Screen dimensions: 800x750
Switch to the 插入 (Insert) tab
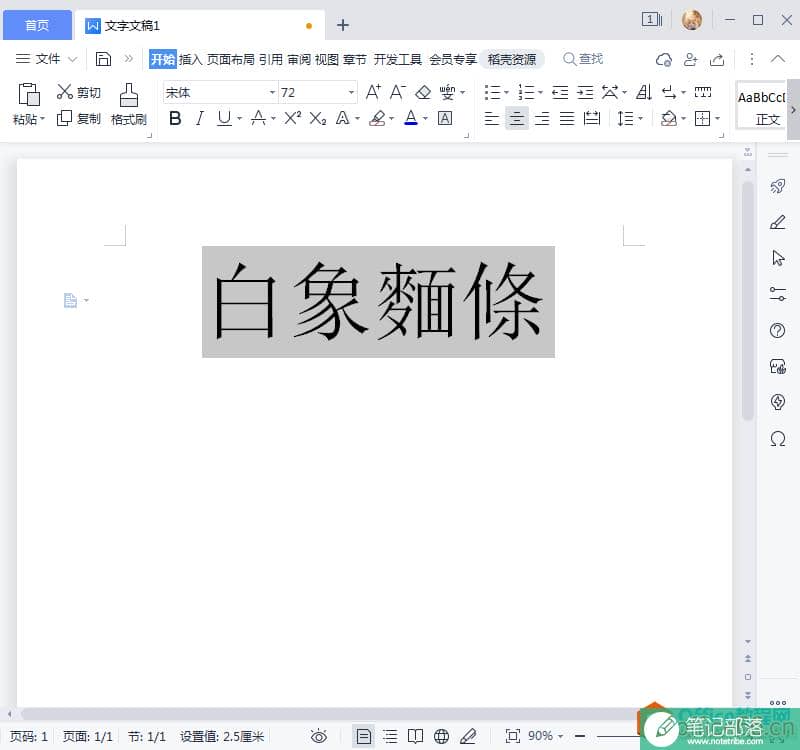coord(190,60)
